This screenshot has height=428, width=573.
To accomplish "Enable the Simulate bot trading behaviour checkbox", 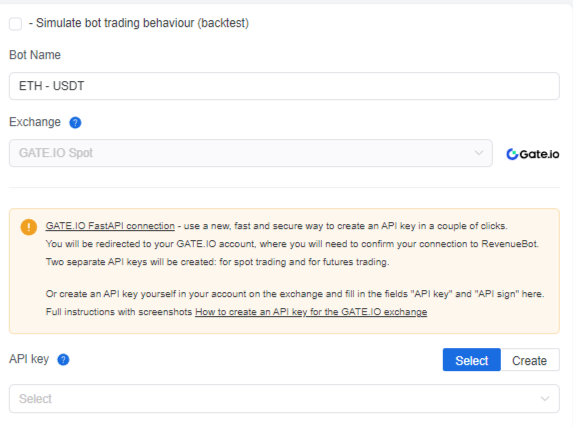I will [x=15, y=24].
